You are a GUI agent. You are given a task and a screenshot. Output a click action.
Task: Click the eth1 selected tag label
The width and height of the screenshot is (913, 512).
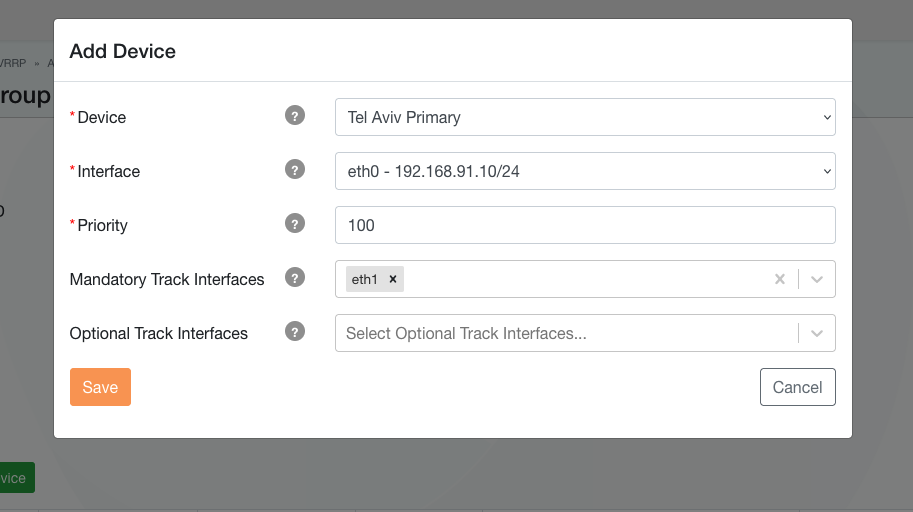click(365, 280)
